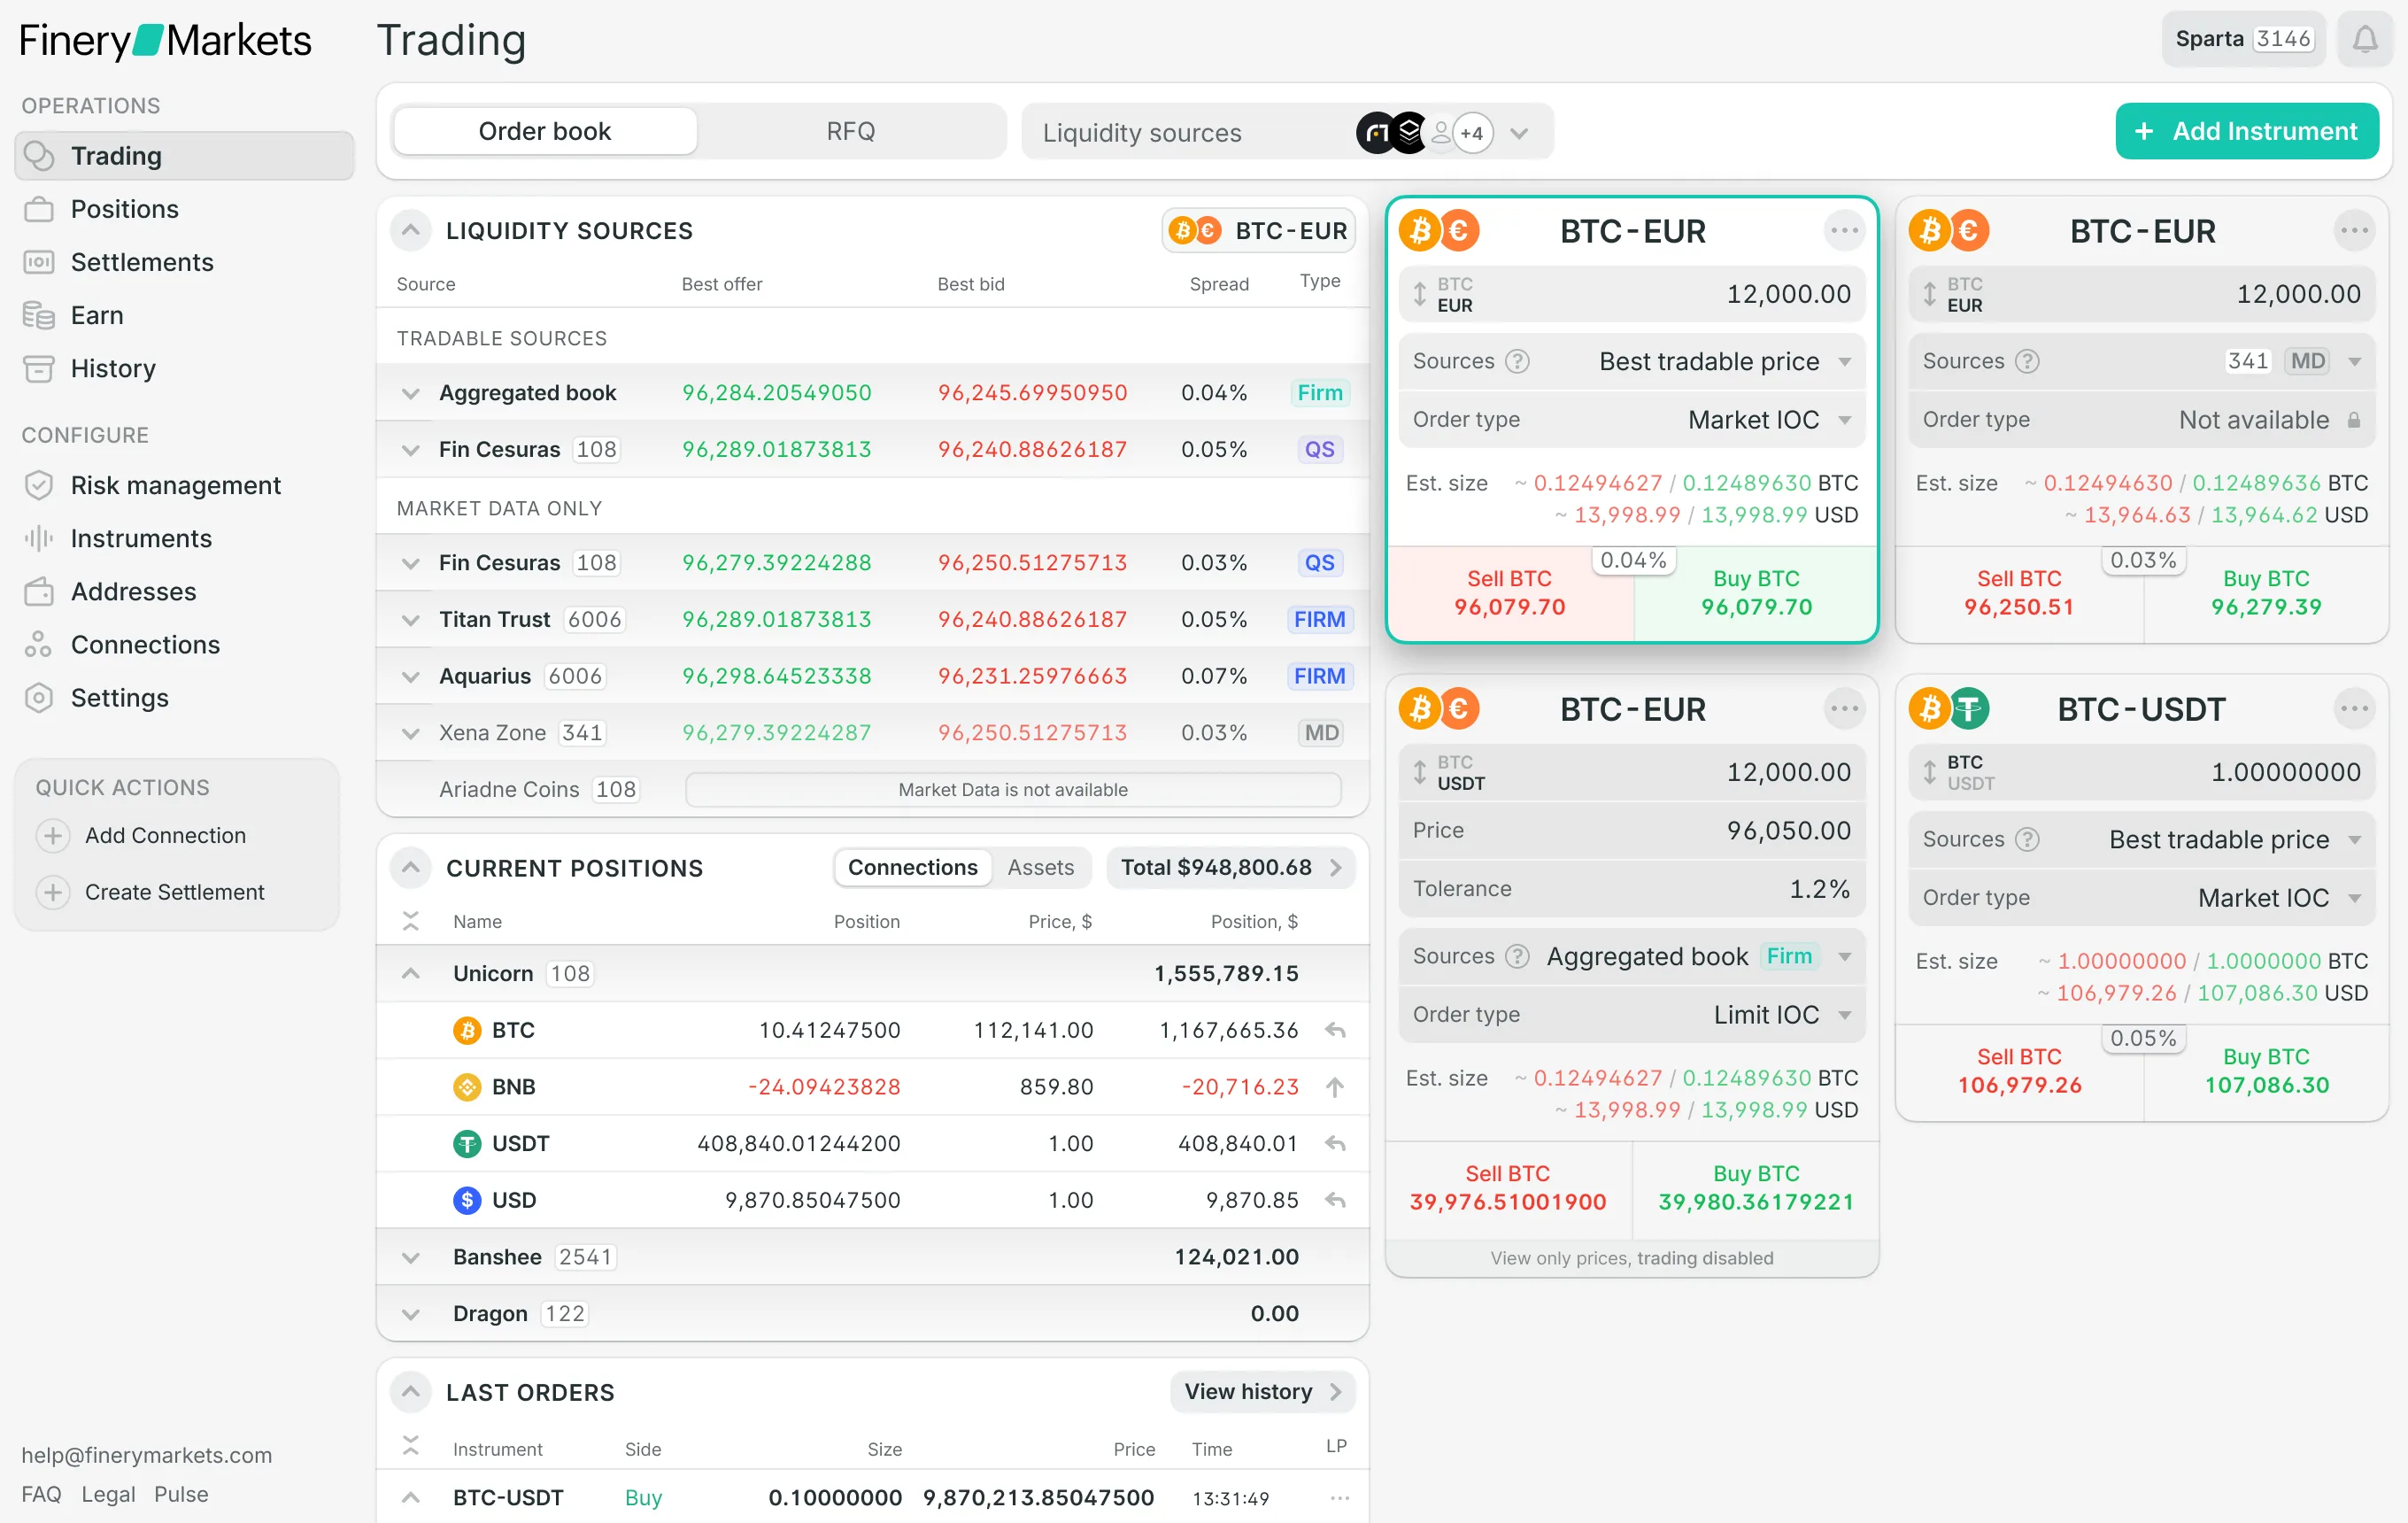The width and height of the screenshot is (2408, 1523).
Task: Click the Tolerance 1.2% field
Action: [x=1631, y=889]
